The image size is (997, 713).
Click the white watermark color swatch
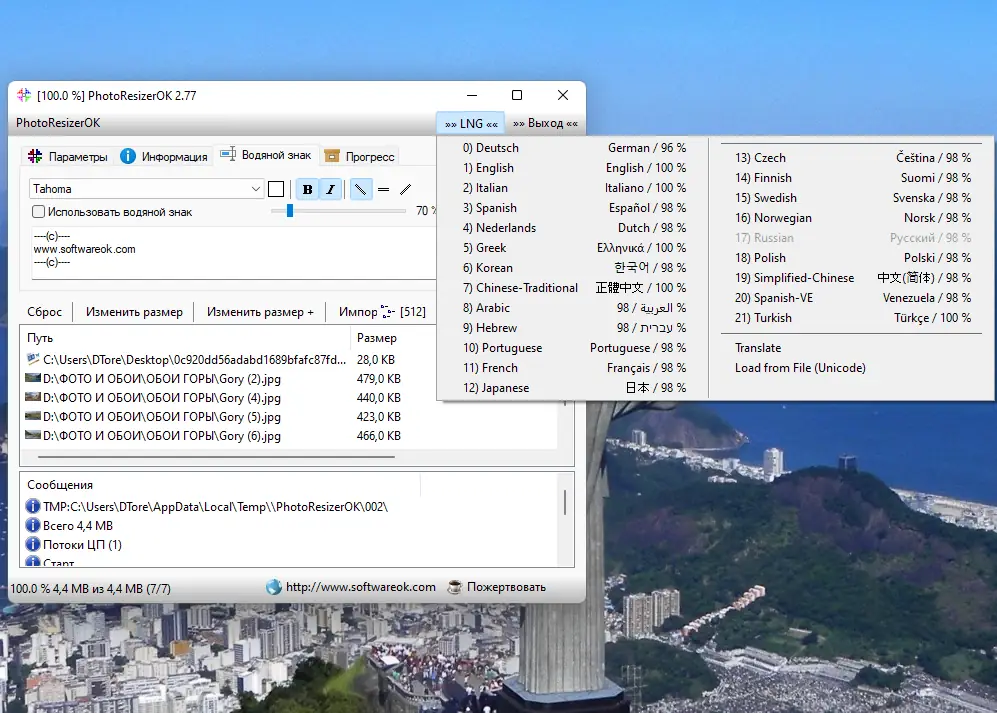(x=276, y=189)
